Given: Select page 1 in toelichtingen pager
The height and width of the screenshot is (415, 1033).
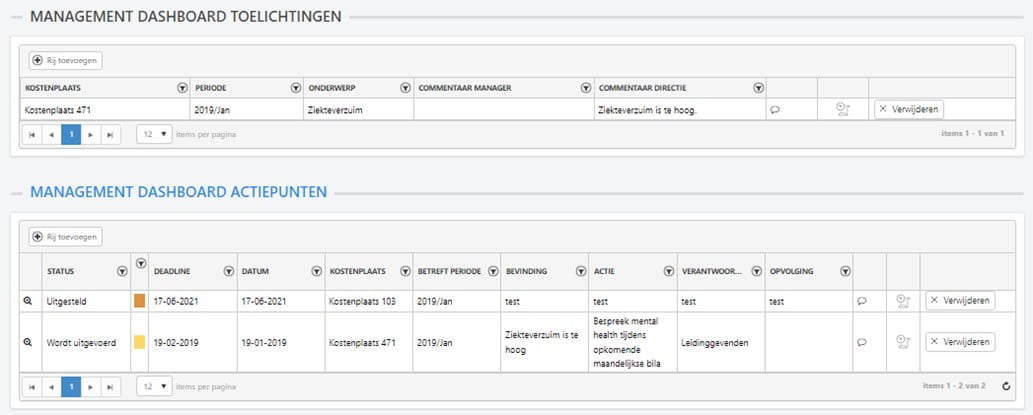Looking at the screenshot, I should point(70,135).
